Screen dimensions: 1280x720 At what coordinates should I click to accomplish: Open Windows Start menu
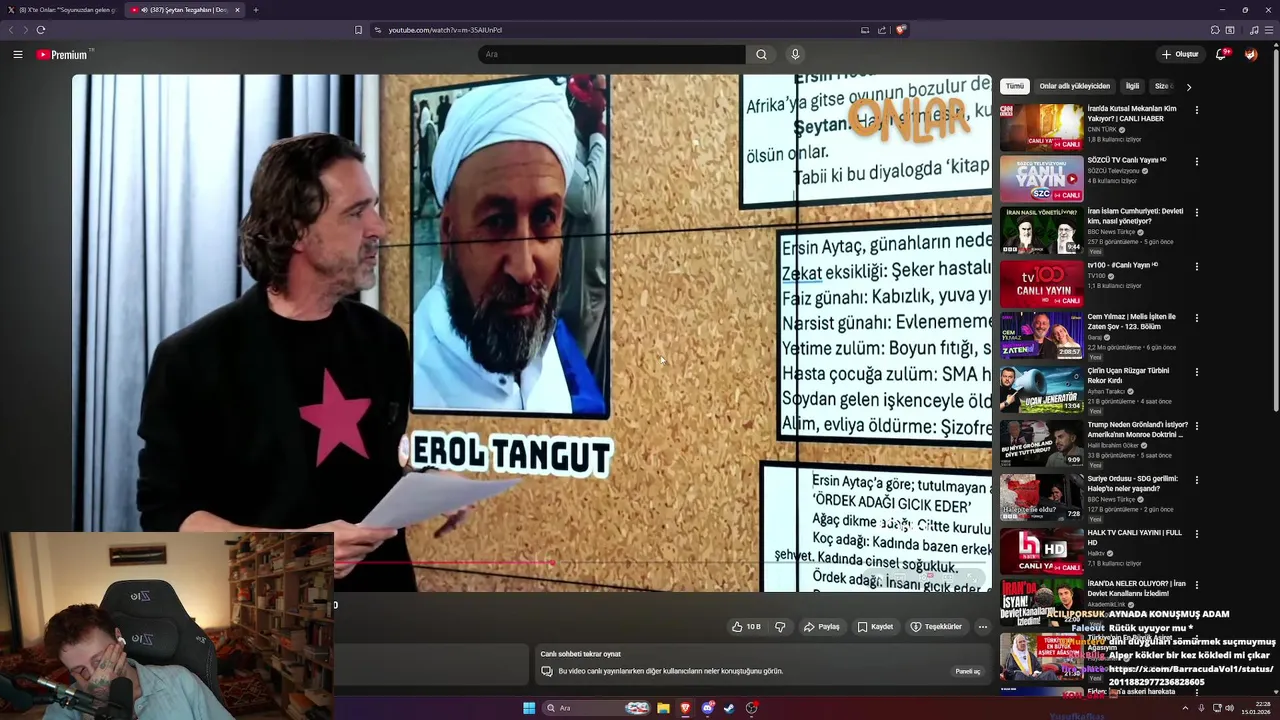[x=529, y=708]
